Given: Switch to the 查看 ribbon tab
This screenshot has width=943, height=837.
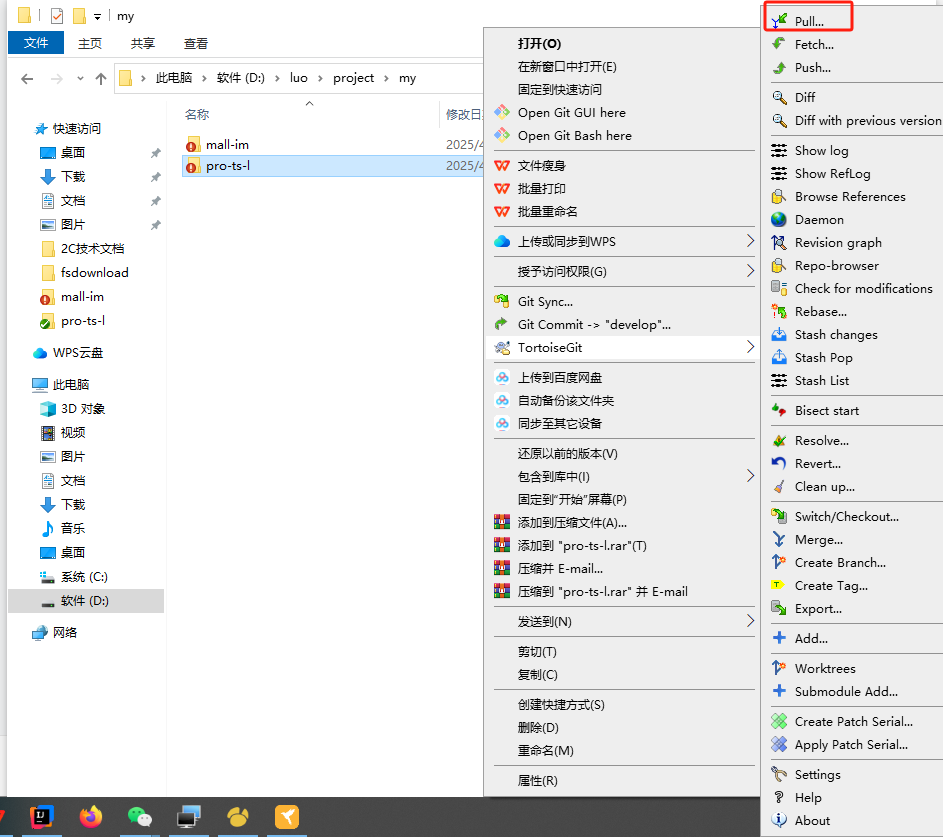Looking at the screenshot, I should (x=195, y=43).
